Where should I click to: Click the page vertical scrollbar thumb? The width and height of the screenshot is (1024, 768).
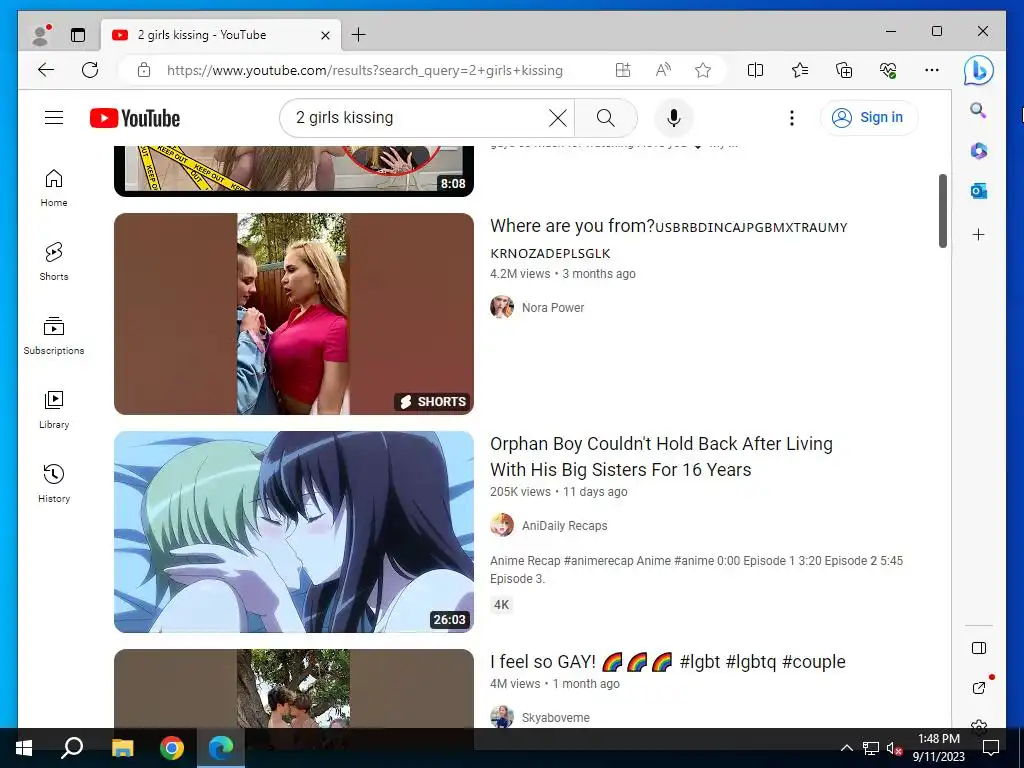(942, 210)
